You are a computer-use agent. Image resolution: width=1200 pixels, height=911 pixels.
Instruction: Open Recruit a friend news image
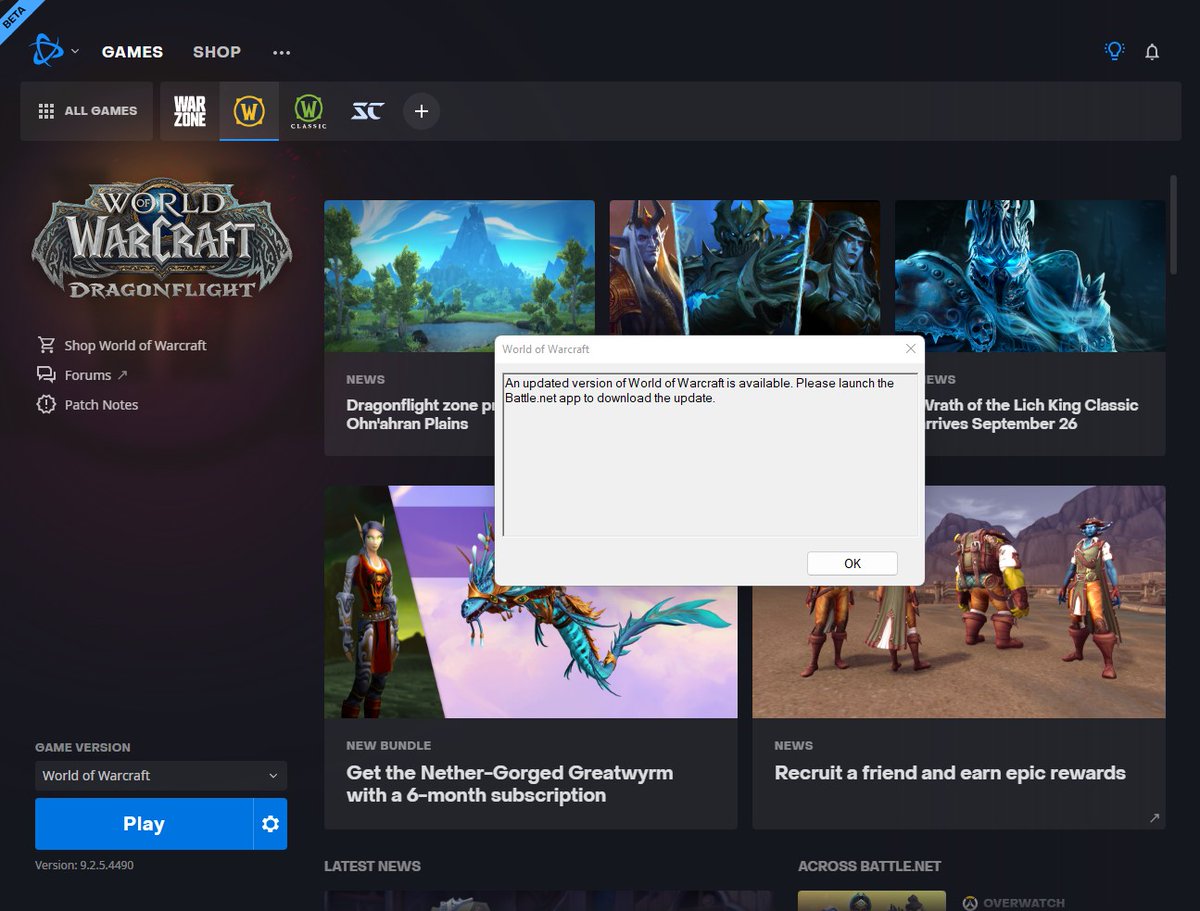pos(959,652)
